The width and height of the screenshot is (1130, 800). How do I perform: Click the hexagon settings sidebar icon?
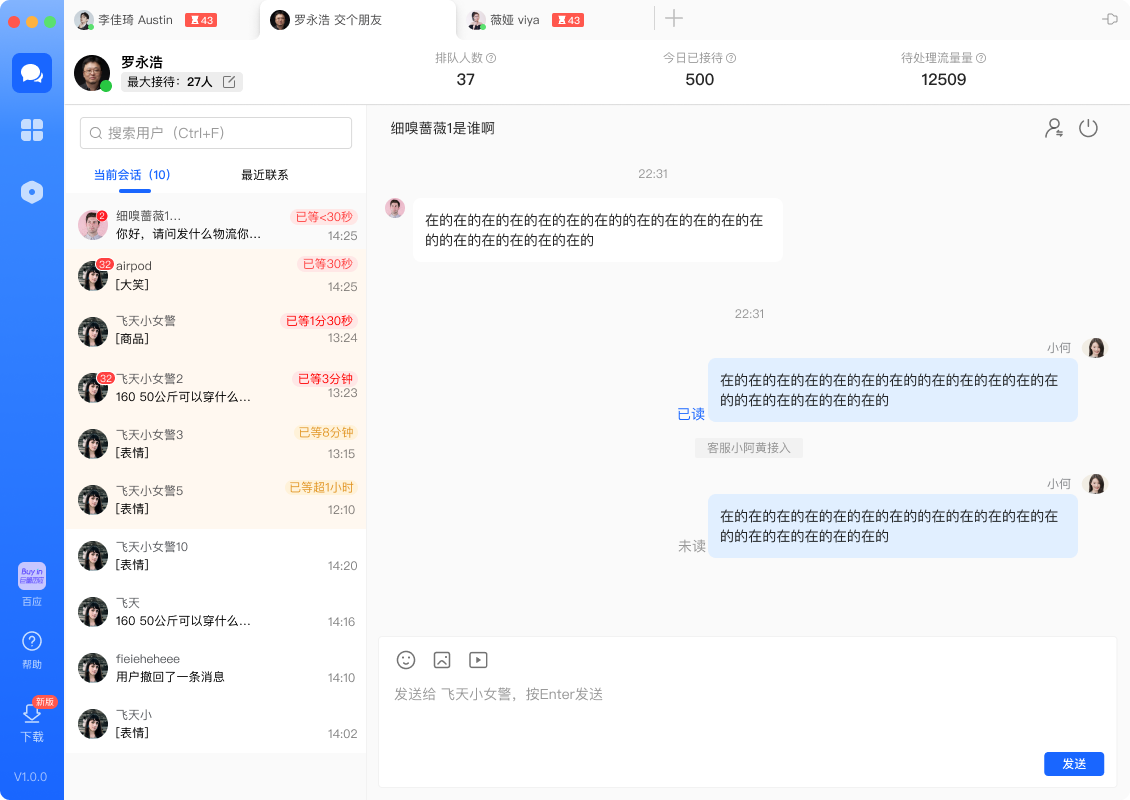click(x=32, y=192)
